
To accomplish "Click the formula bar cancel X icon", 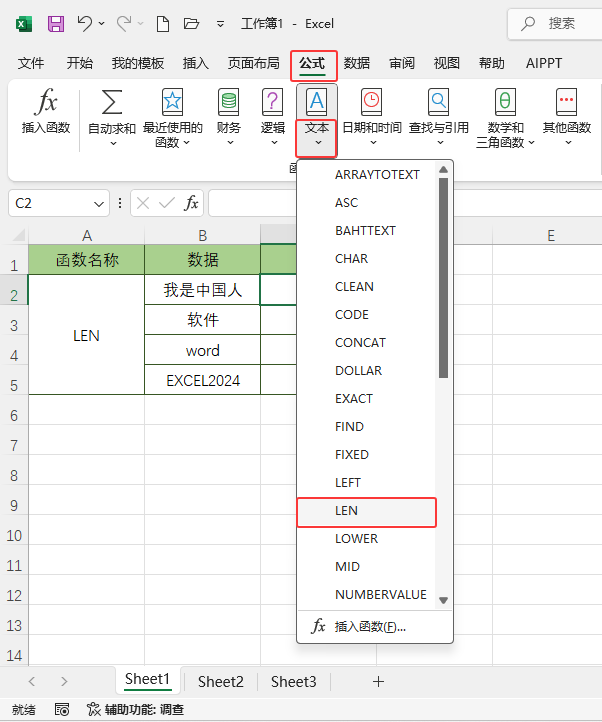I will 143,203.
